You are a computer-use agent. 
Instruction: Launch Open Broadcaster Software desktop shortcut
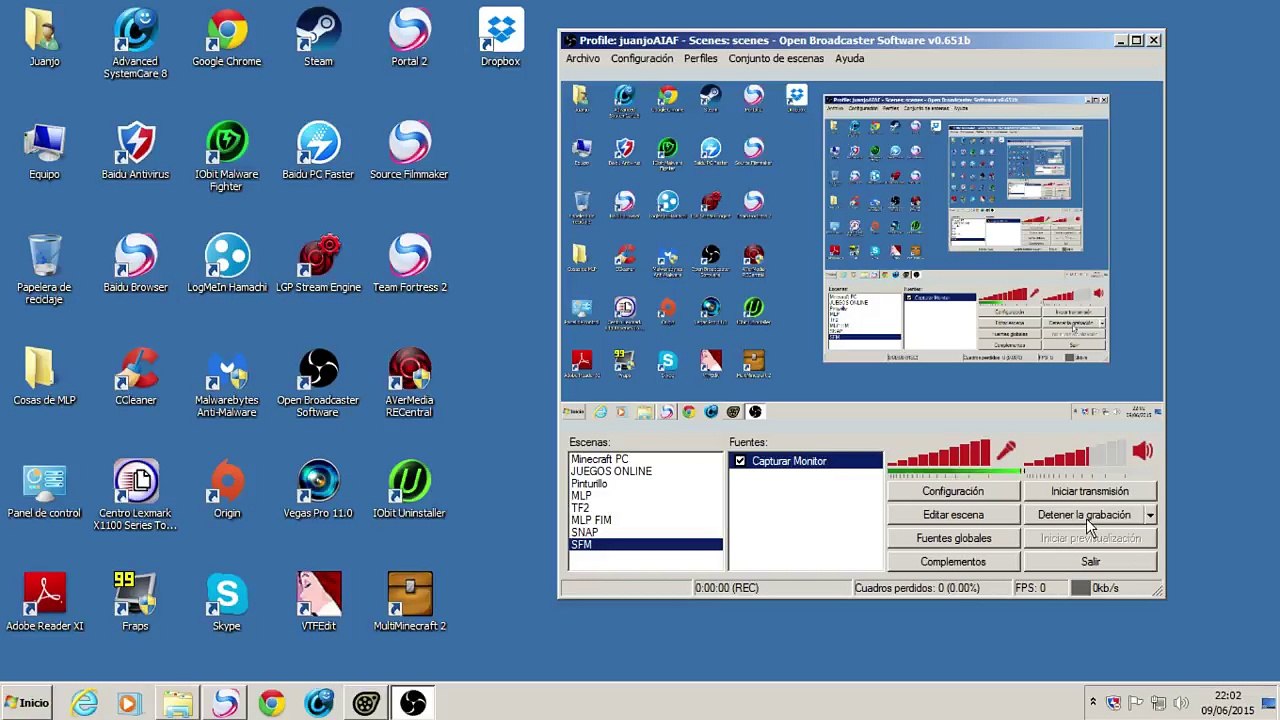click(318, 383)
